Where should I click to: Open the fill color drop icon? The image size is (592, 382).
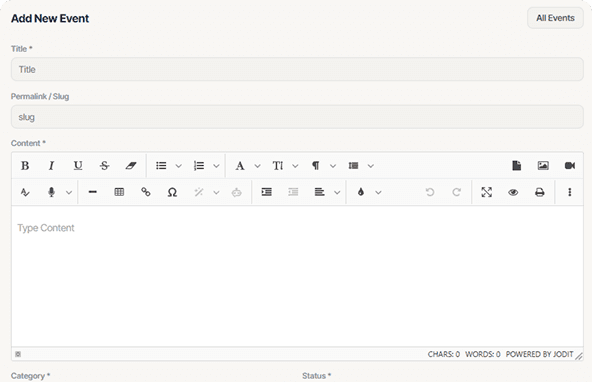pyautogui.click(x=361, y=193)
